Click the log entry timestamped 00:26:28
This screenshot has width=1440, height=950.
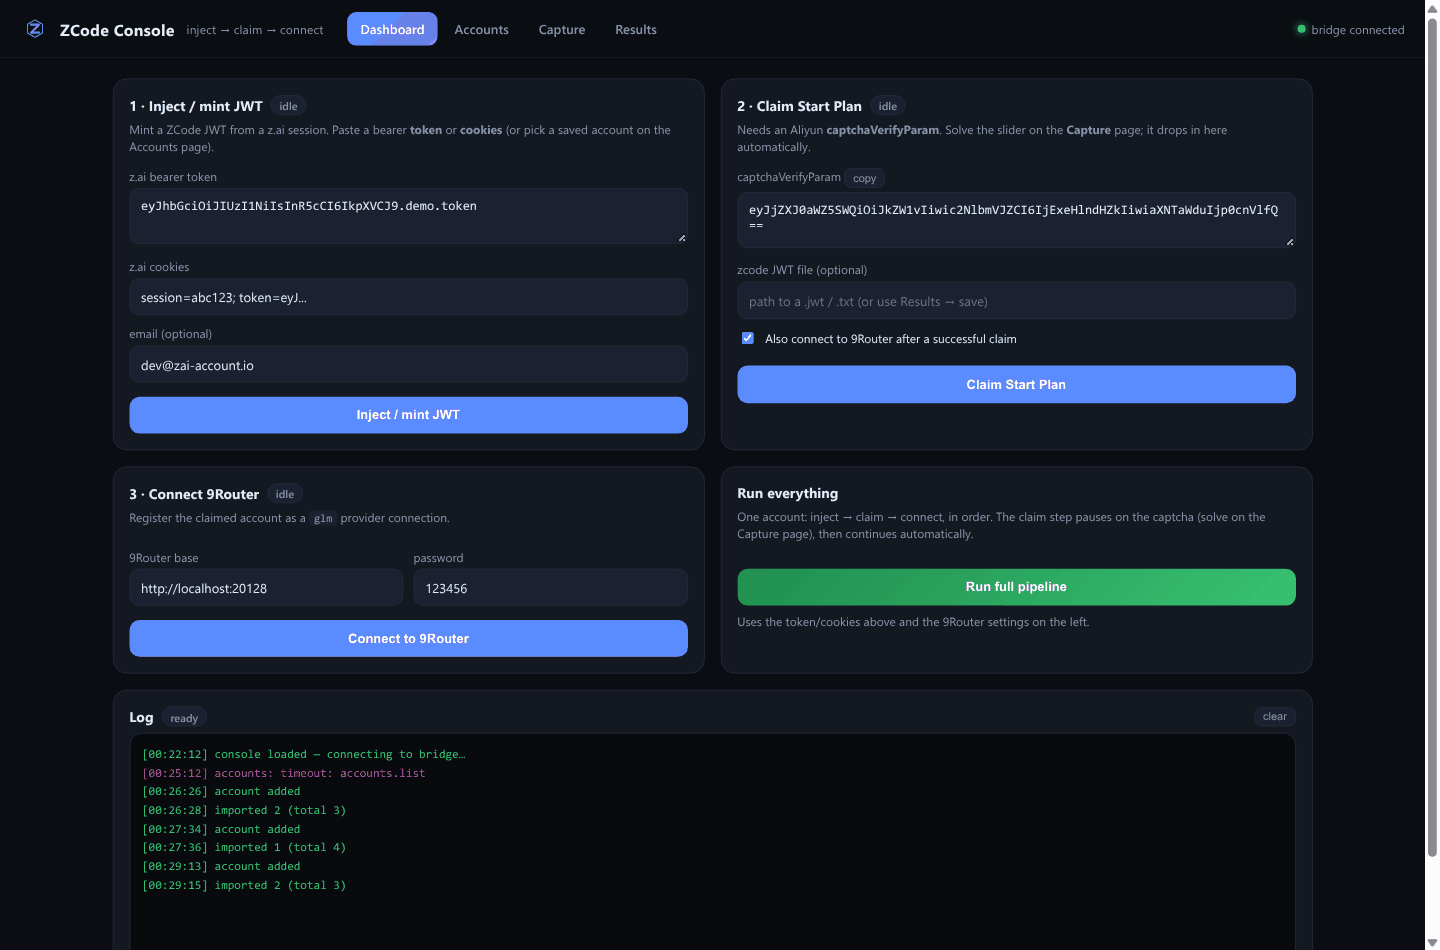pos(244,810)
